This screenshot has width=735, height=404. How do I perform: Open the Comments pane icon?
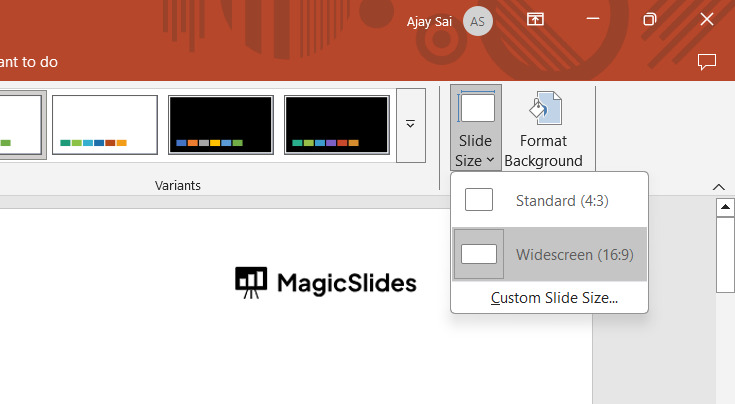pos(707,62)
